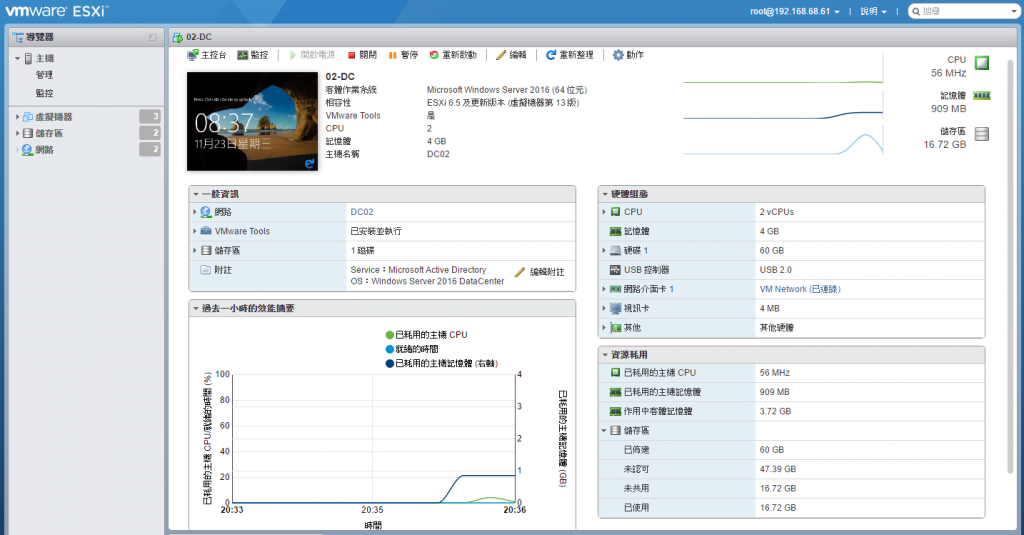1024x535 pixels.
Task: Click the search magnifier icon
Action: click(x=916, y=11)
